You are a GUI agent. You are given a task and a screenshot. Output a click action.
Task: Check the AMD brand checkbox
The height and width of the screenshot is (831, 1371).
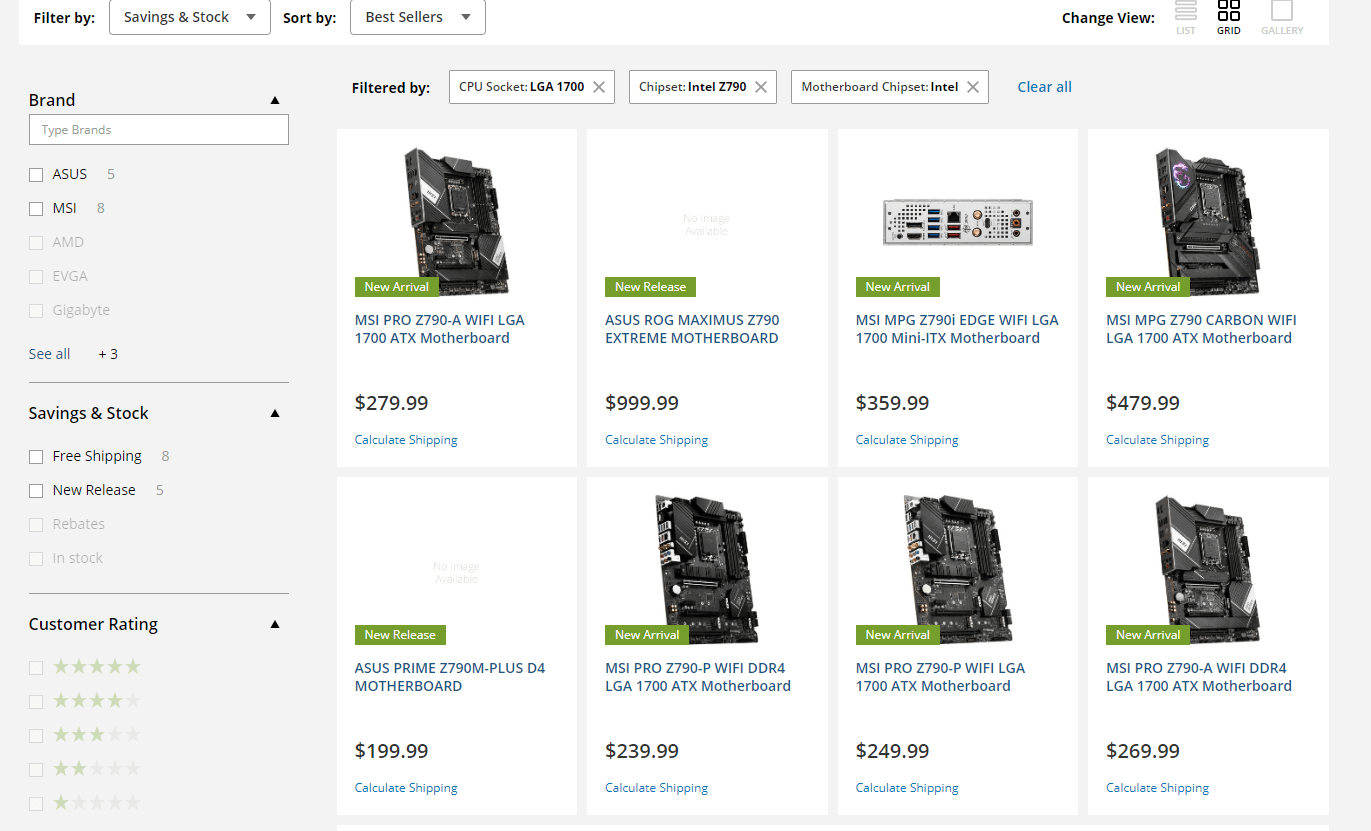coord(36,243)
